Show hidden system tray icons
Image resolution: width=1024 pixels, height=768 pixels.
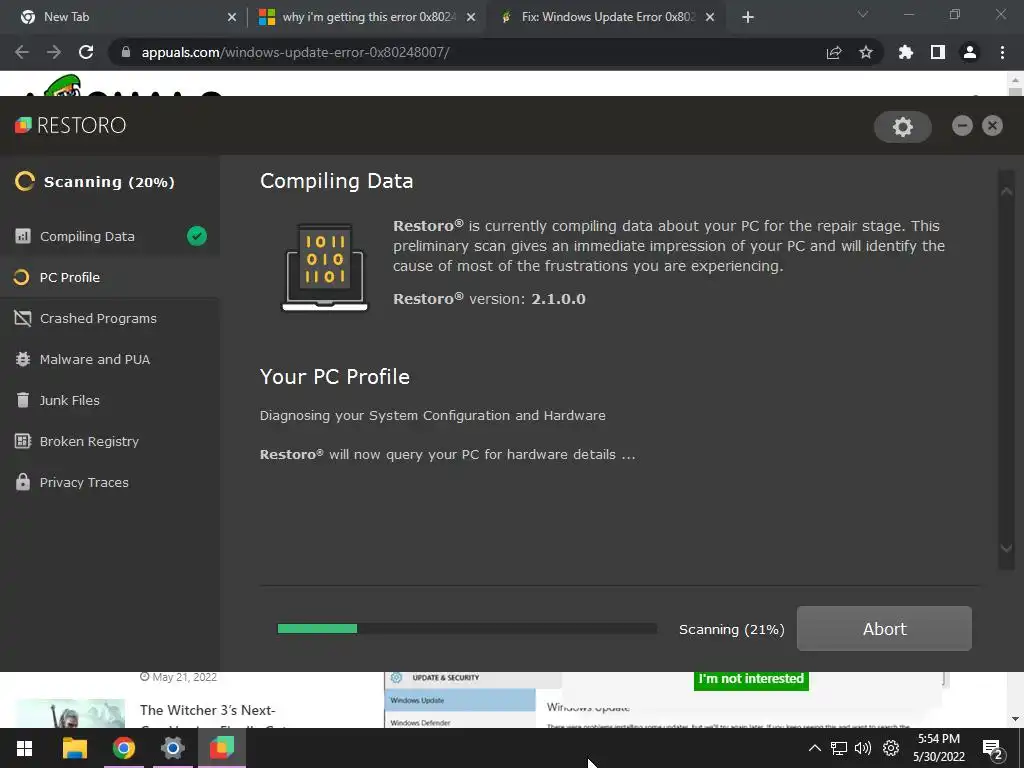point(814,748)
